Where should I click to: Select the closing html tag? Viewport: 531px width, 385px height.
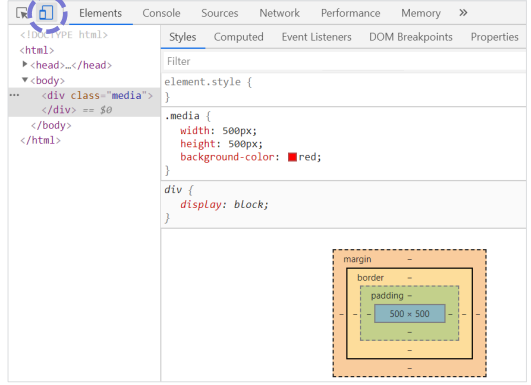coord(41,141)
